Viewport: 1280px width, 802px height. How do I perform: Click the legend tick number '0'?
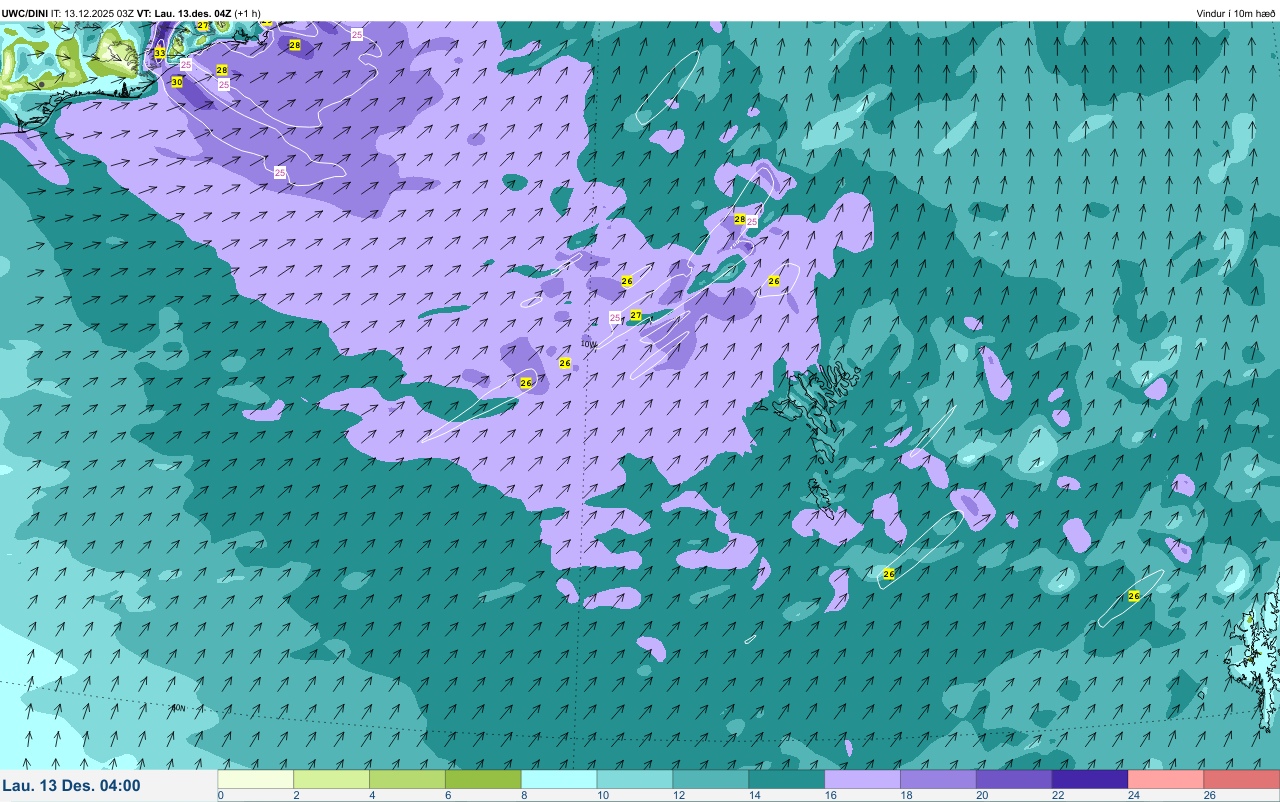click(220, 795)
